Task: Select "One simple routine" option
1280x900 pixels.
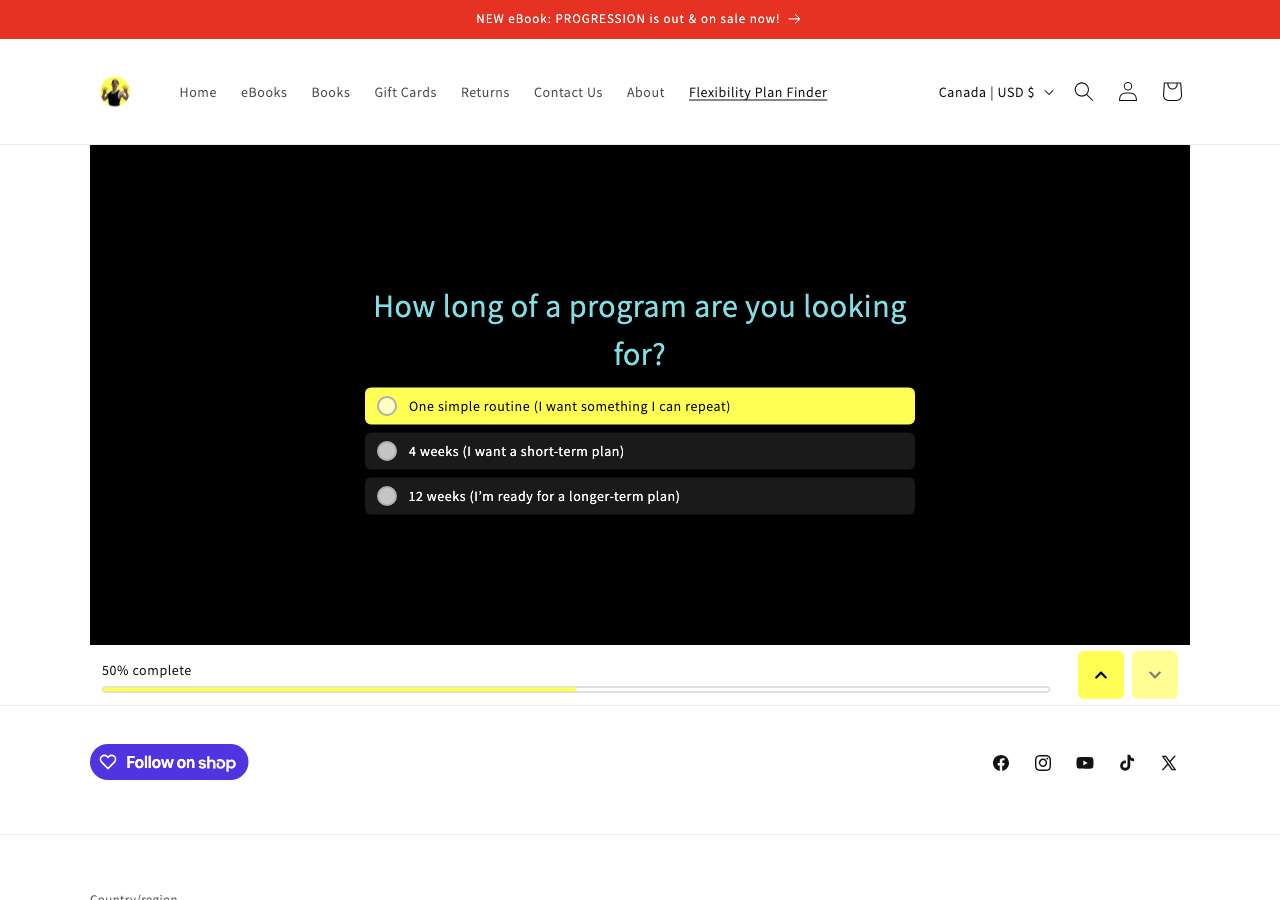Action: 640,406
